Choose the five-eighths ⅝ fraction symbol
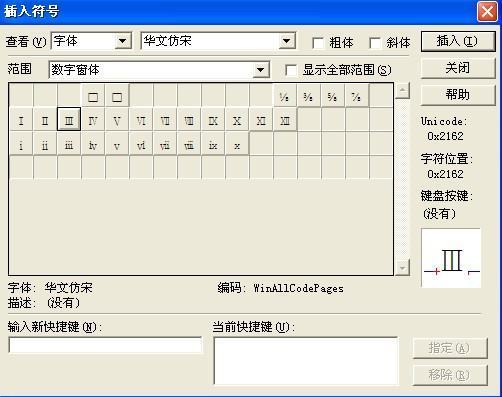Screen dimensions: 502x397 [x=333, y=96]
